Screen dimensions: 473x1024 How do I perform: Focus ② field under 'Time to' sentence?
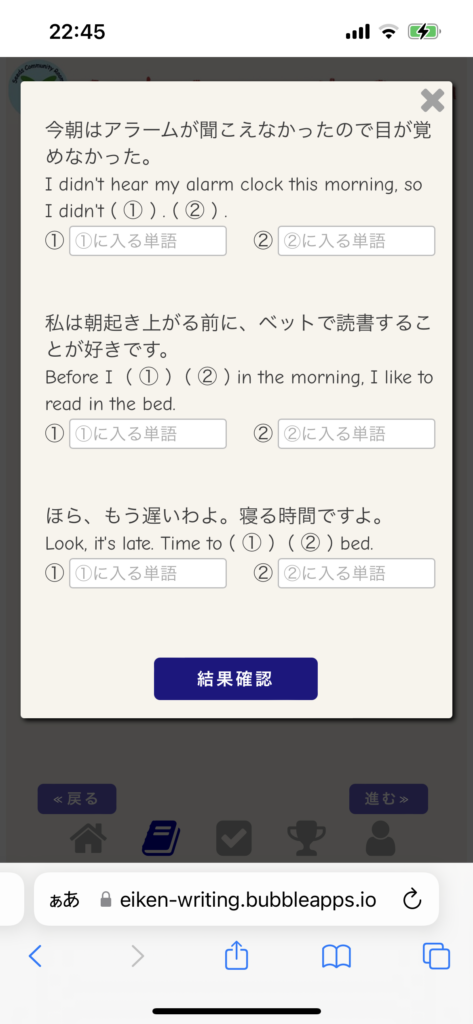[357, 573]
